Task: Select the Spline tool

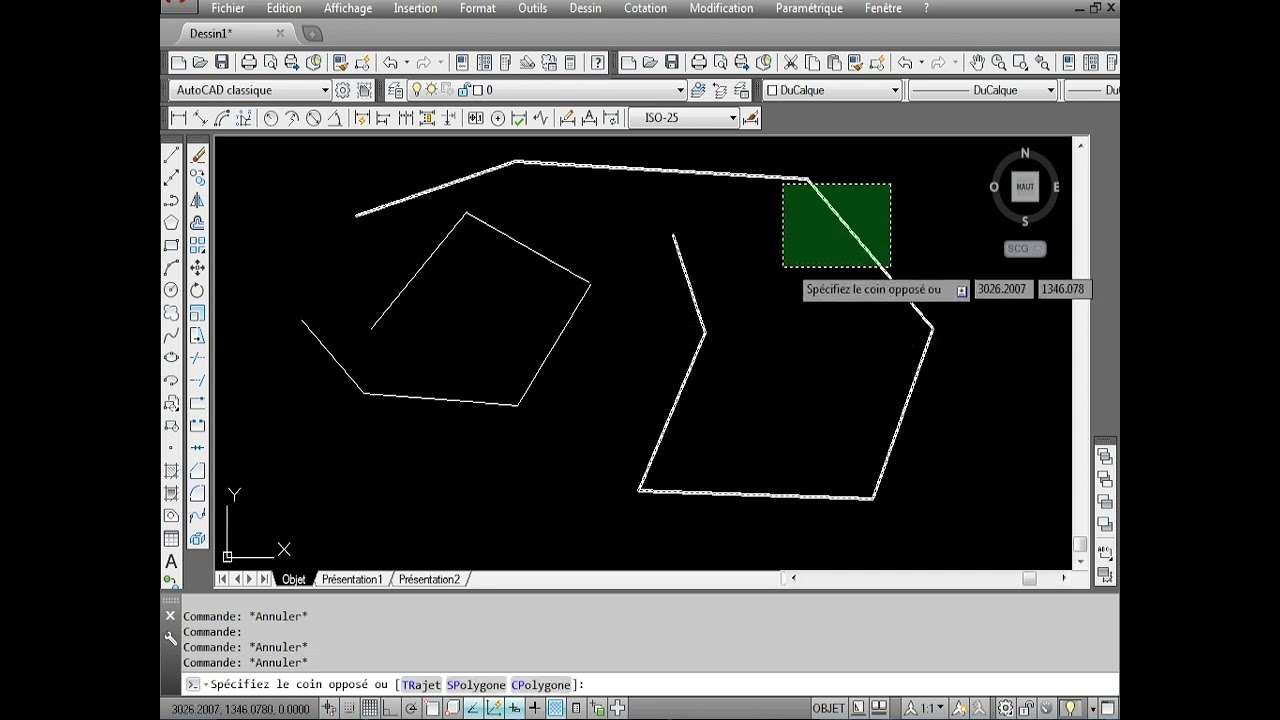Action: 171,335
